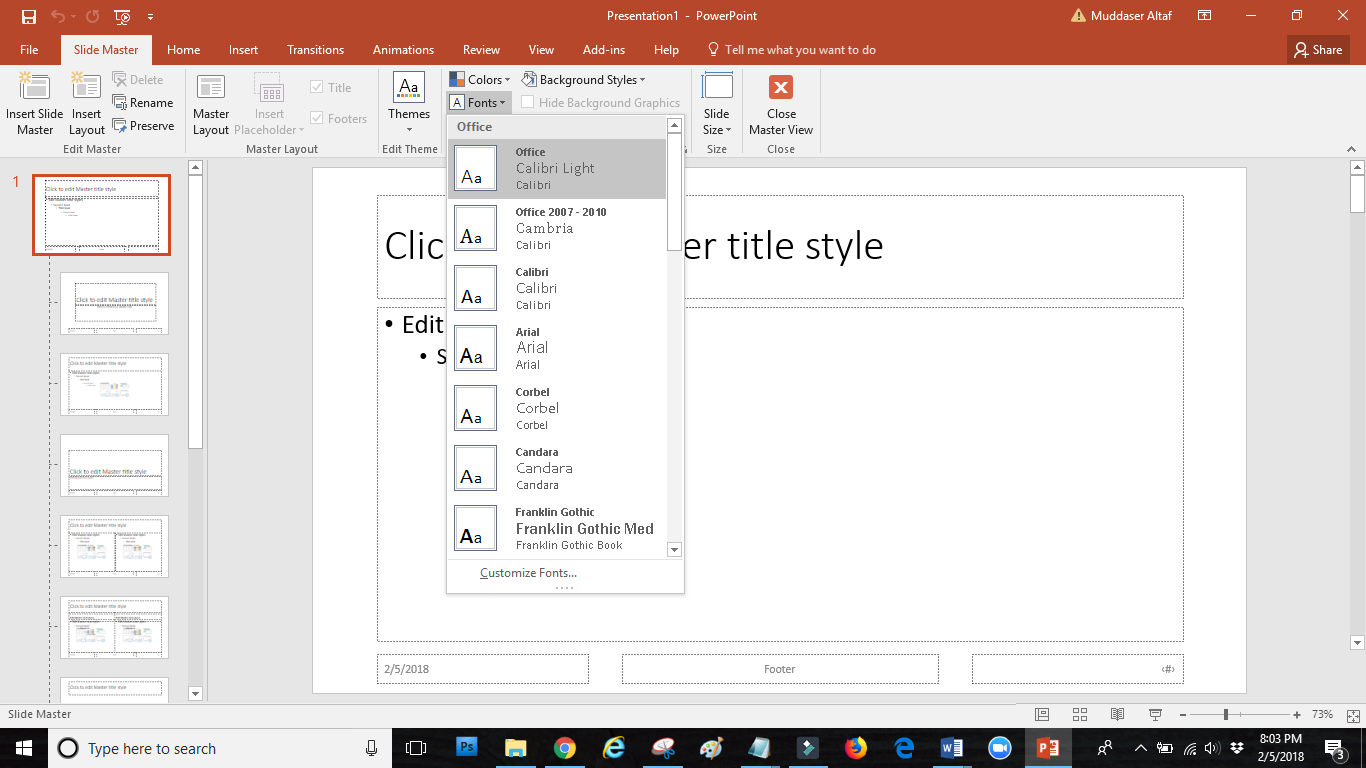Click Close Master View button
1366x768 pixels.
click(x=781, y=104)
